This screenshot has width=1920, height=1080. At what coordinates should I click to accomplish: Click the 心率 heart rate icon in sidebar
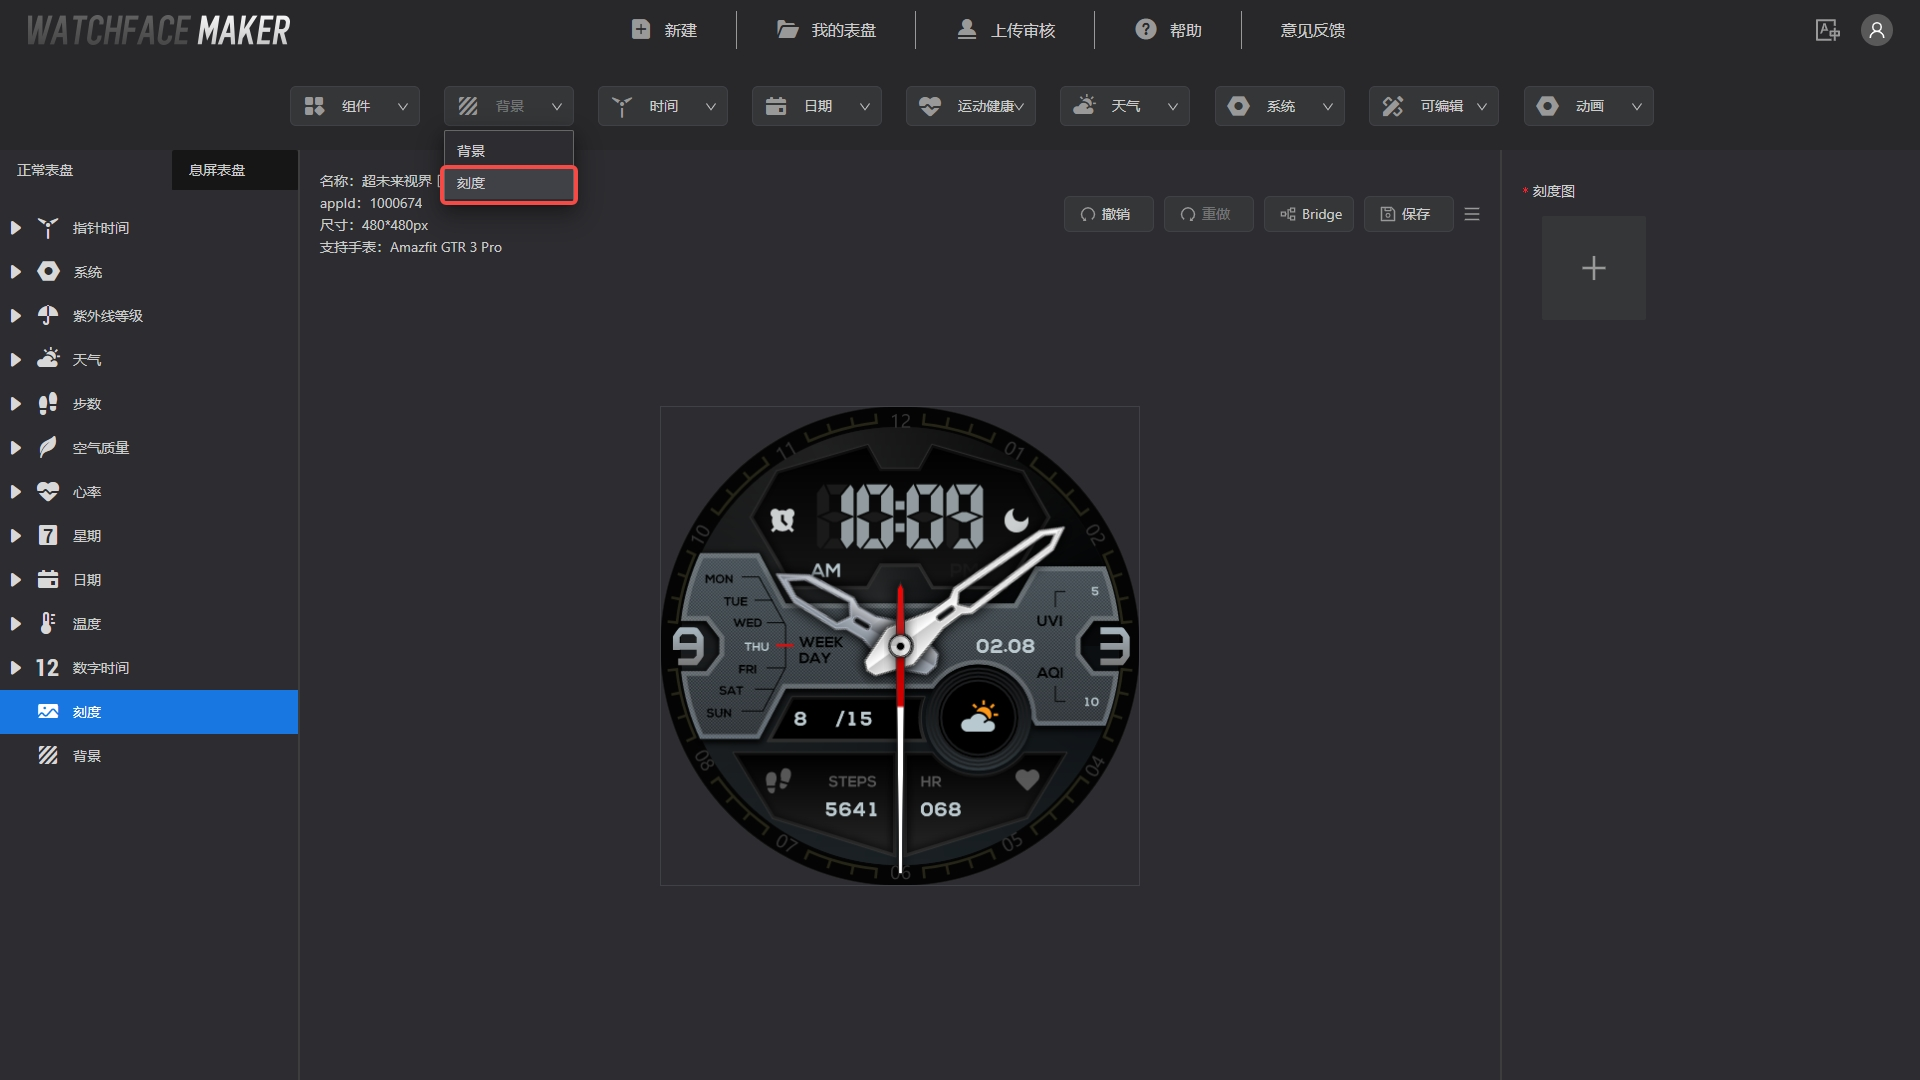[x=48, y=491]
